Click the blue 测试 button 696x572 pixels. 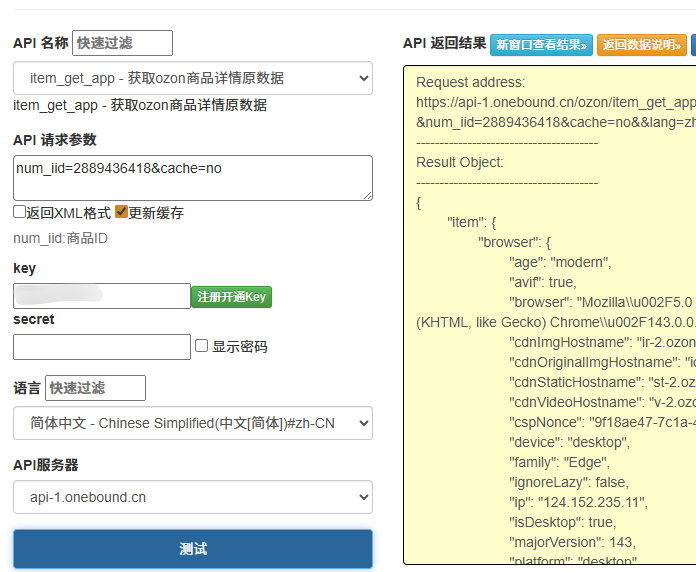coord(193,549)
